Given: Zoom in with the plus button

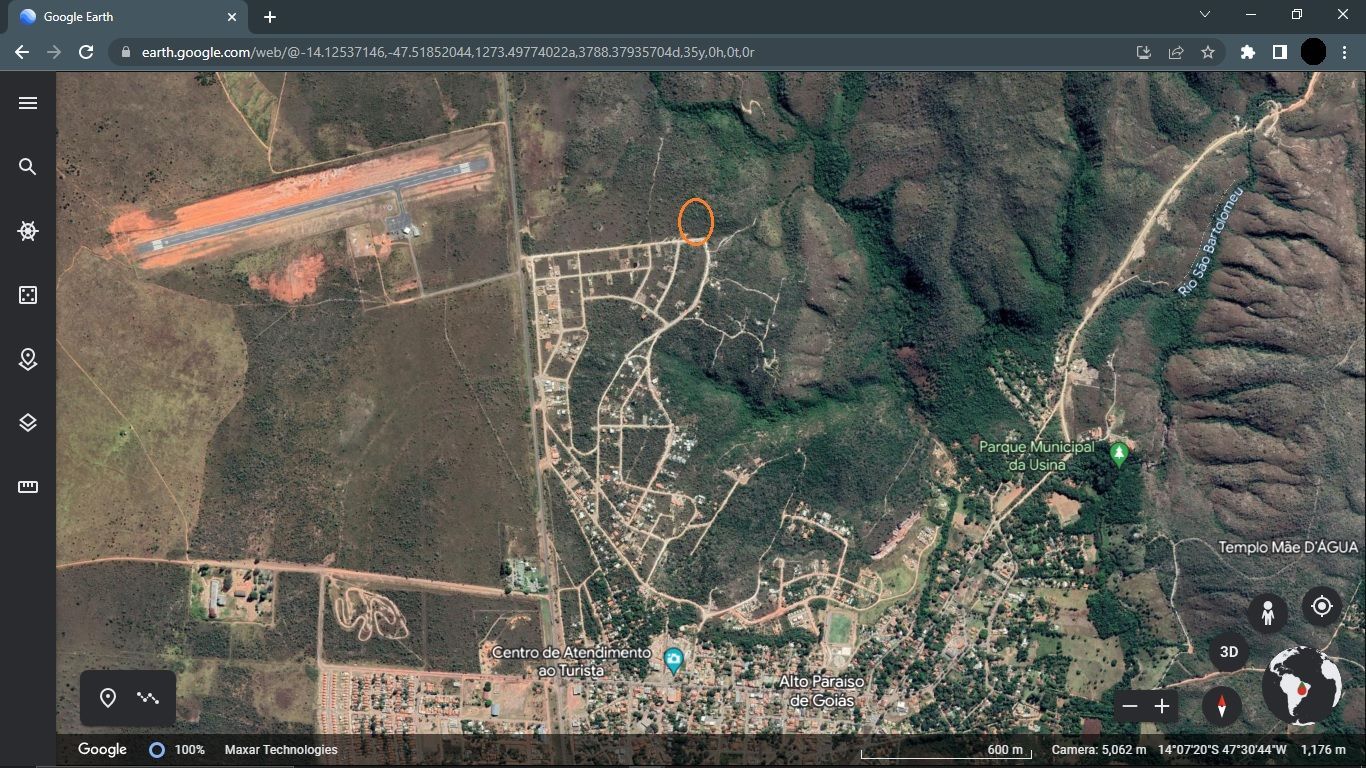Looking at the screenshot, I should [1162, 706].
